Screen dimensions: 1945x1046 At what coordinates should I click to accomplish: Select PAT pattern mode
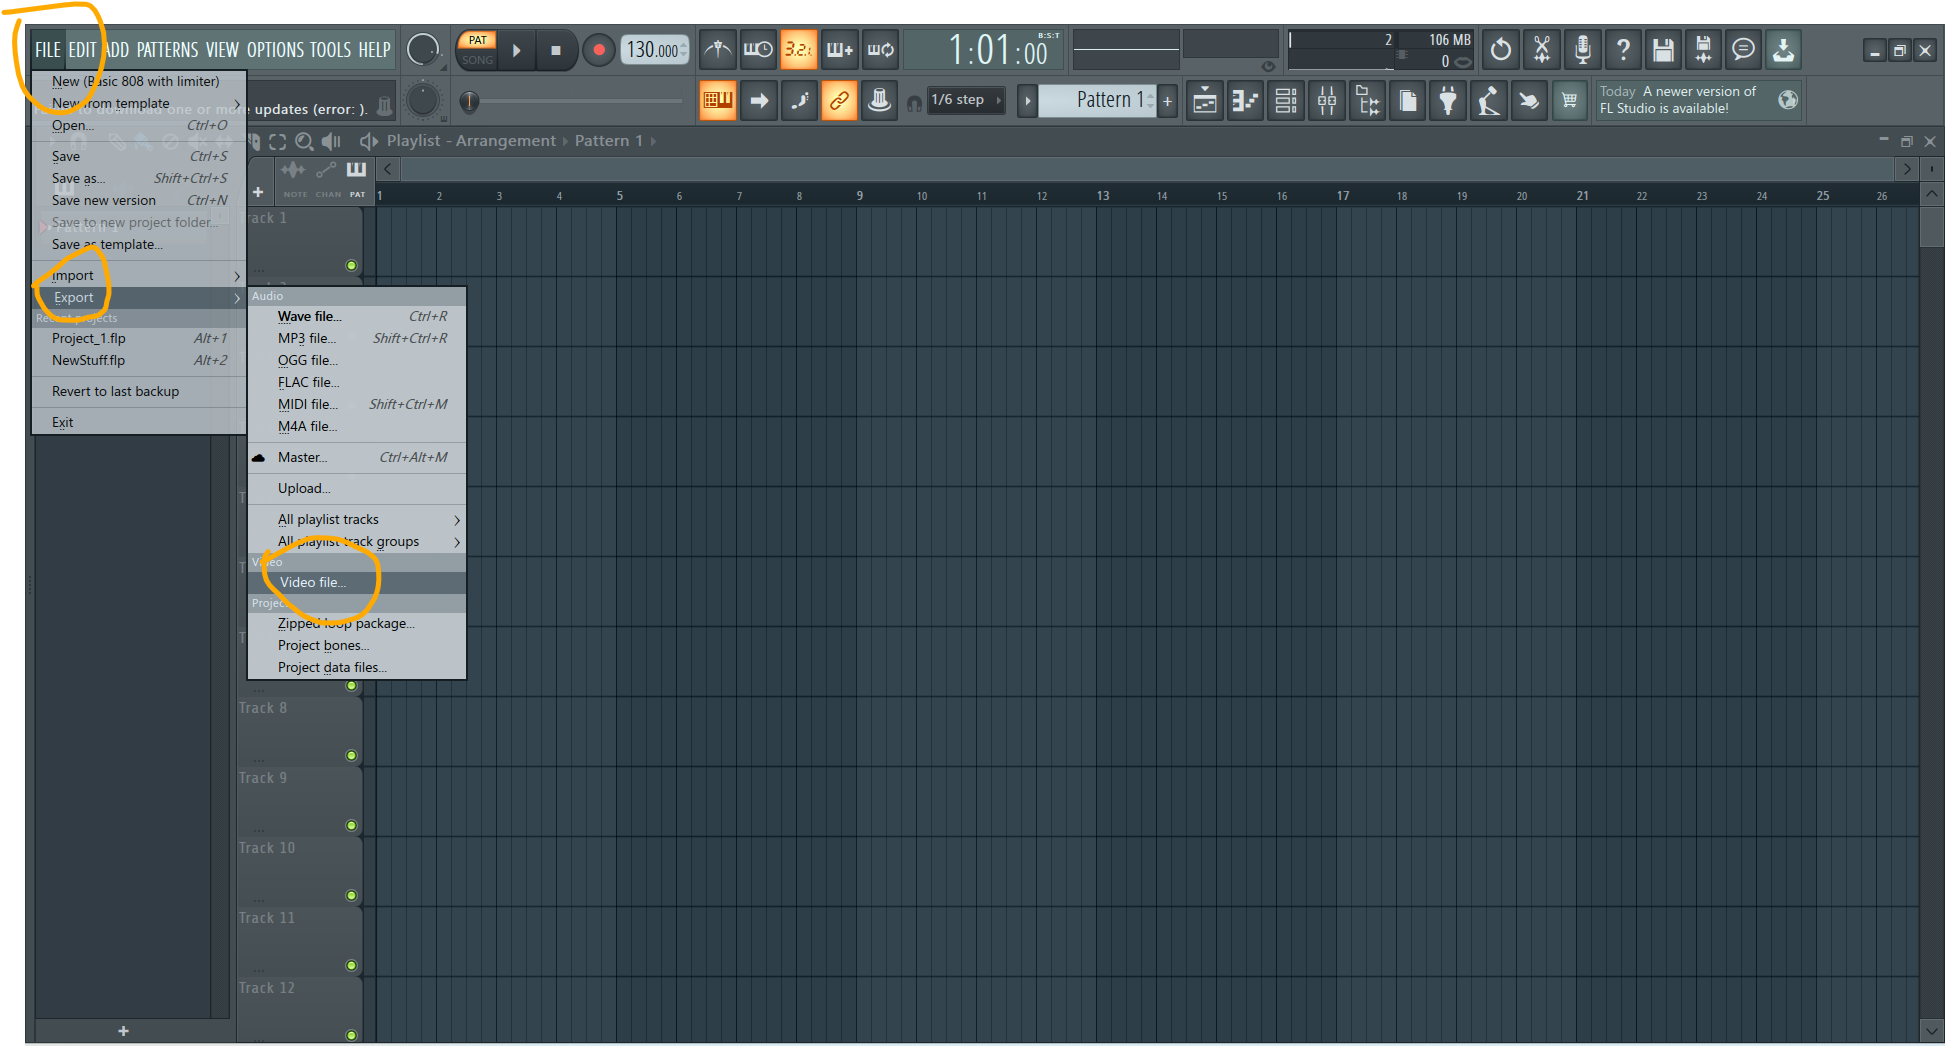[x=478, y=40]
